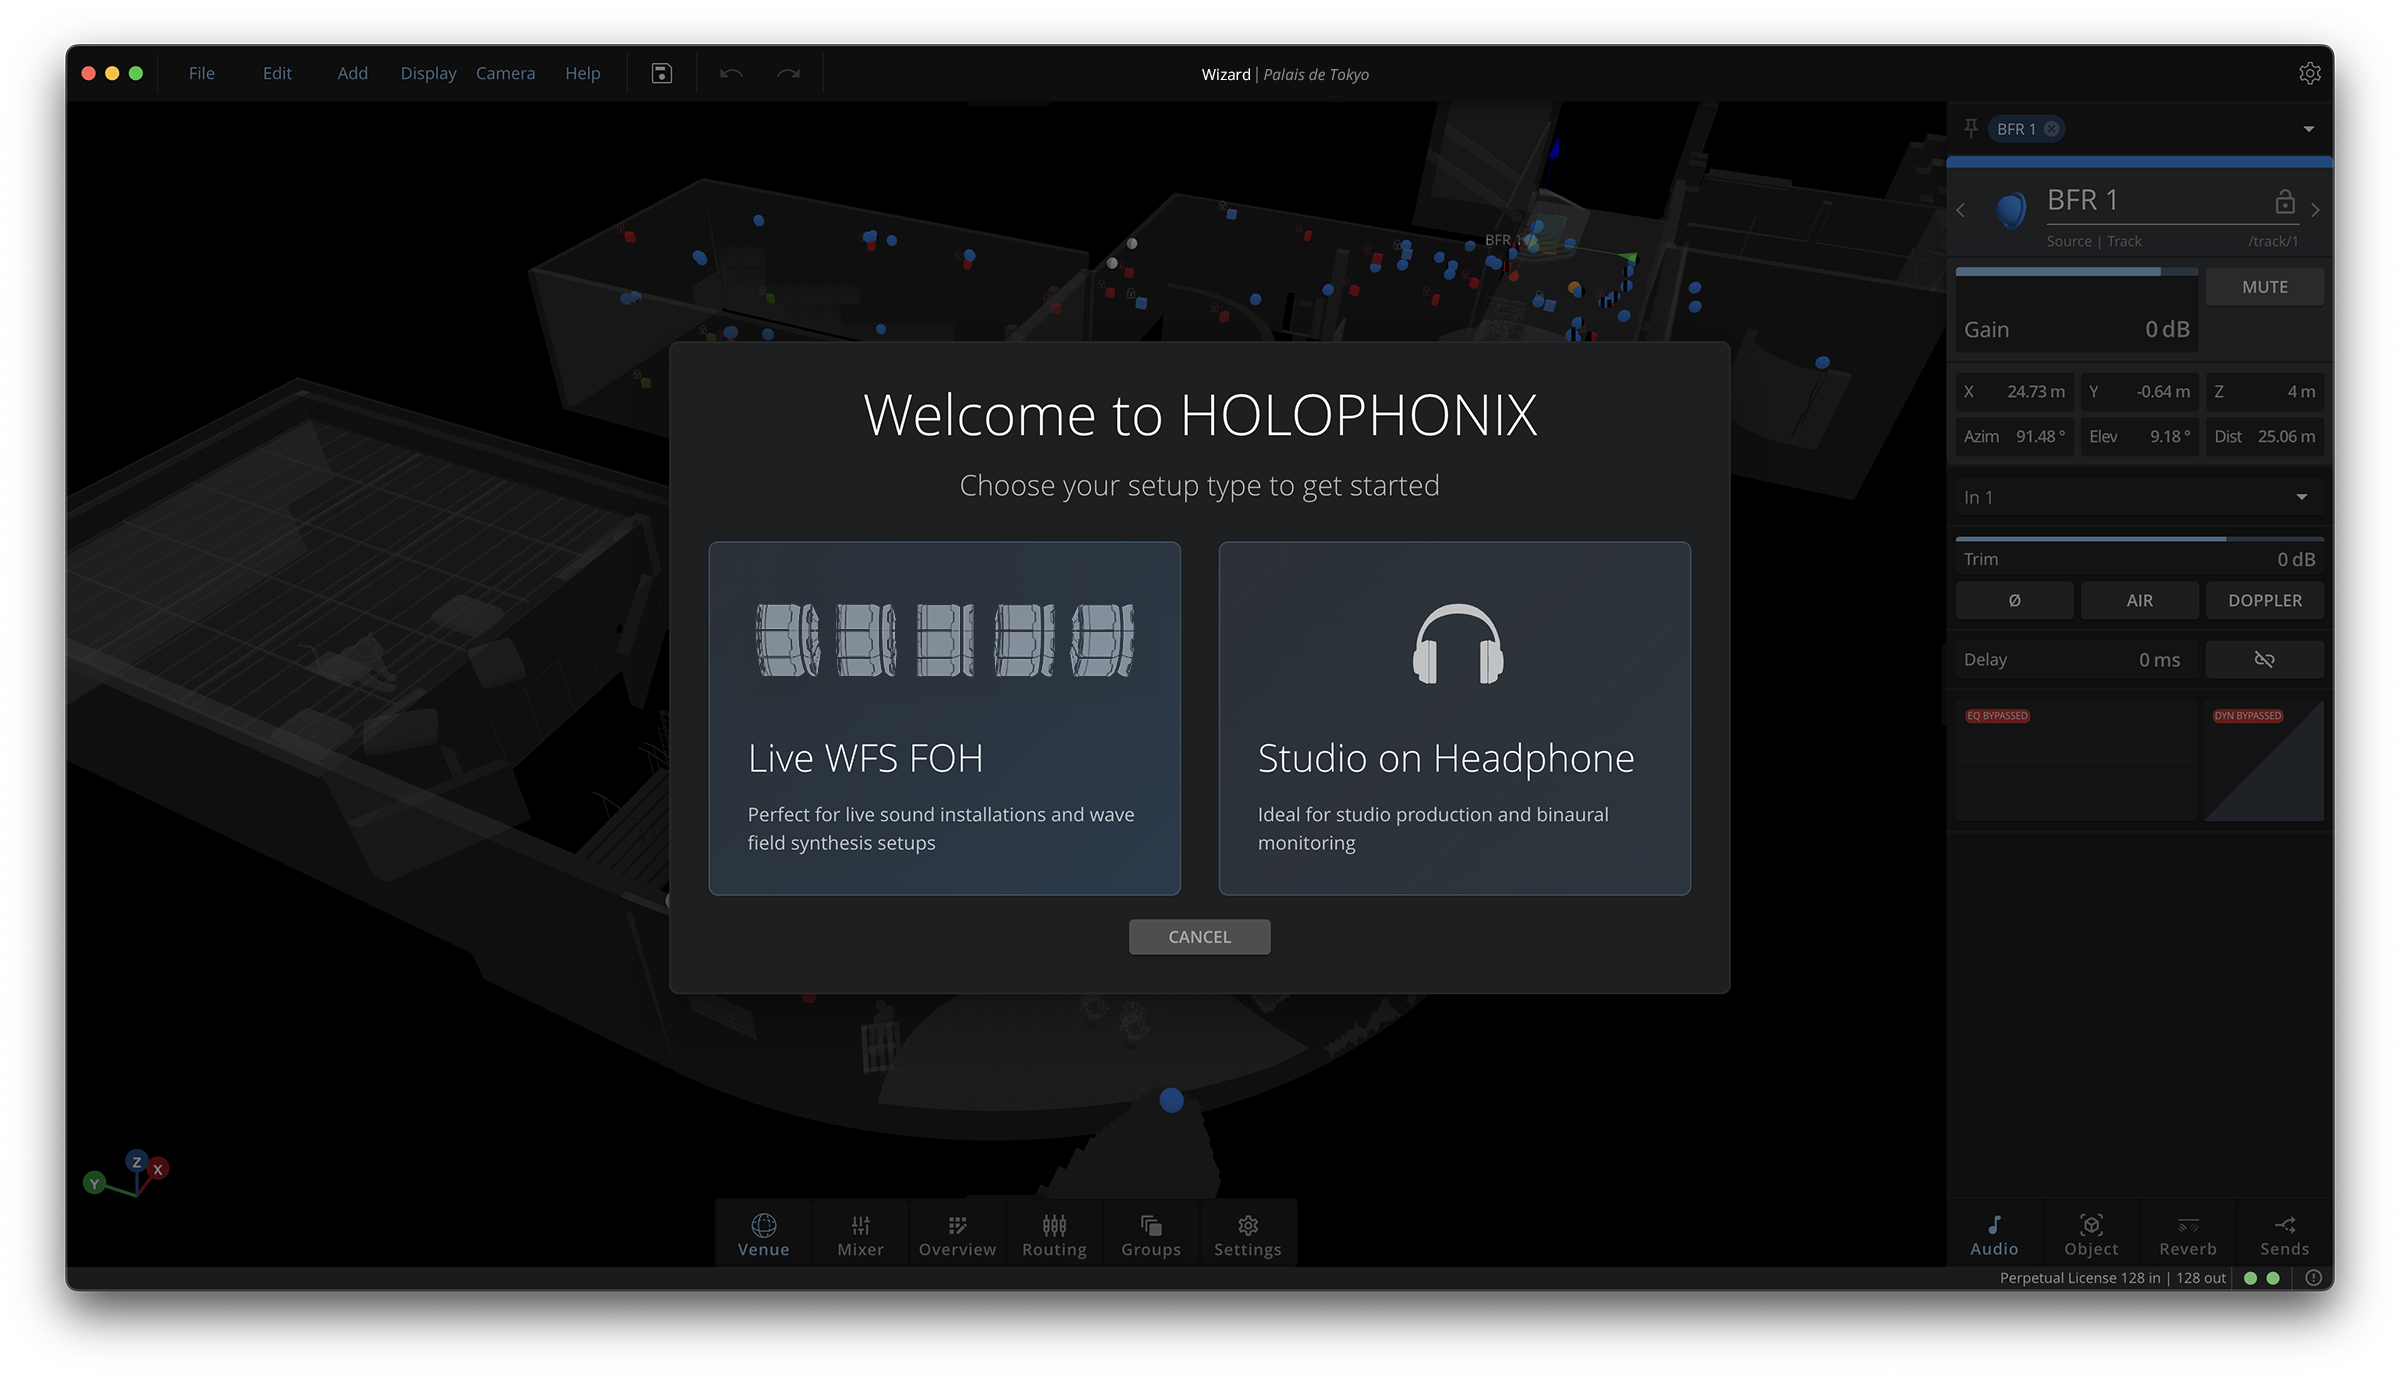Click the undo arrow icon

click(x=731, y=74)
